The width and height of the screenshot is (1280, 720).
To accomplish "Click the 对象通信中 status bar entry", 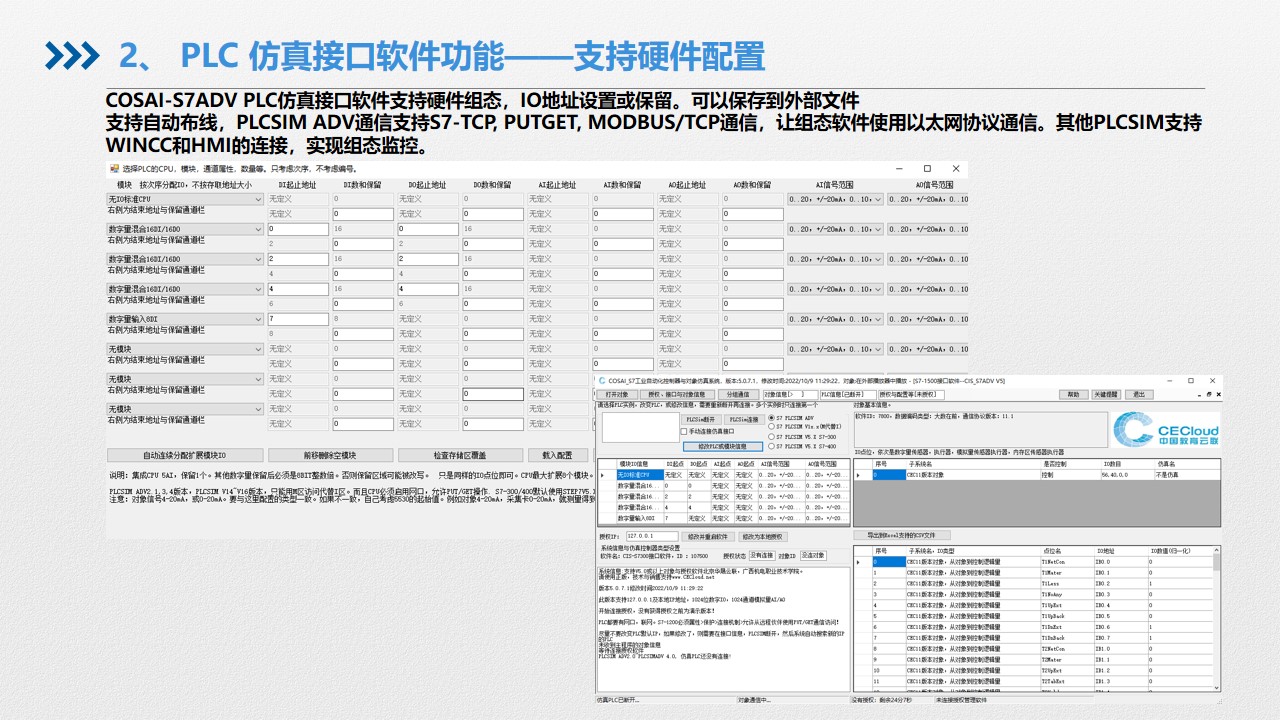I will click(754, 700).
